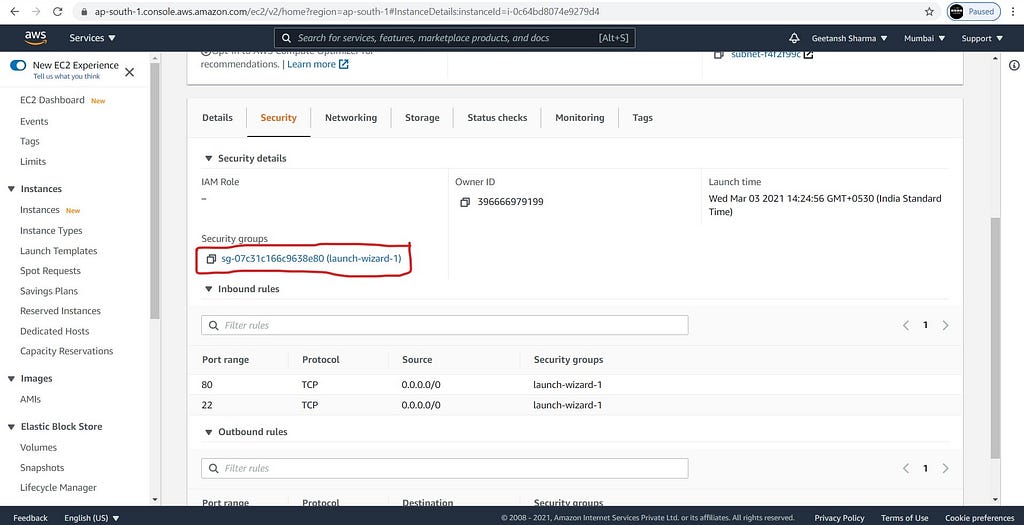
Task: Open Lifecycle Manager in the sidebar
Action: 58,487
